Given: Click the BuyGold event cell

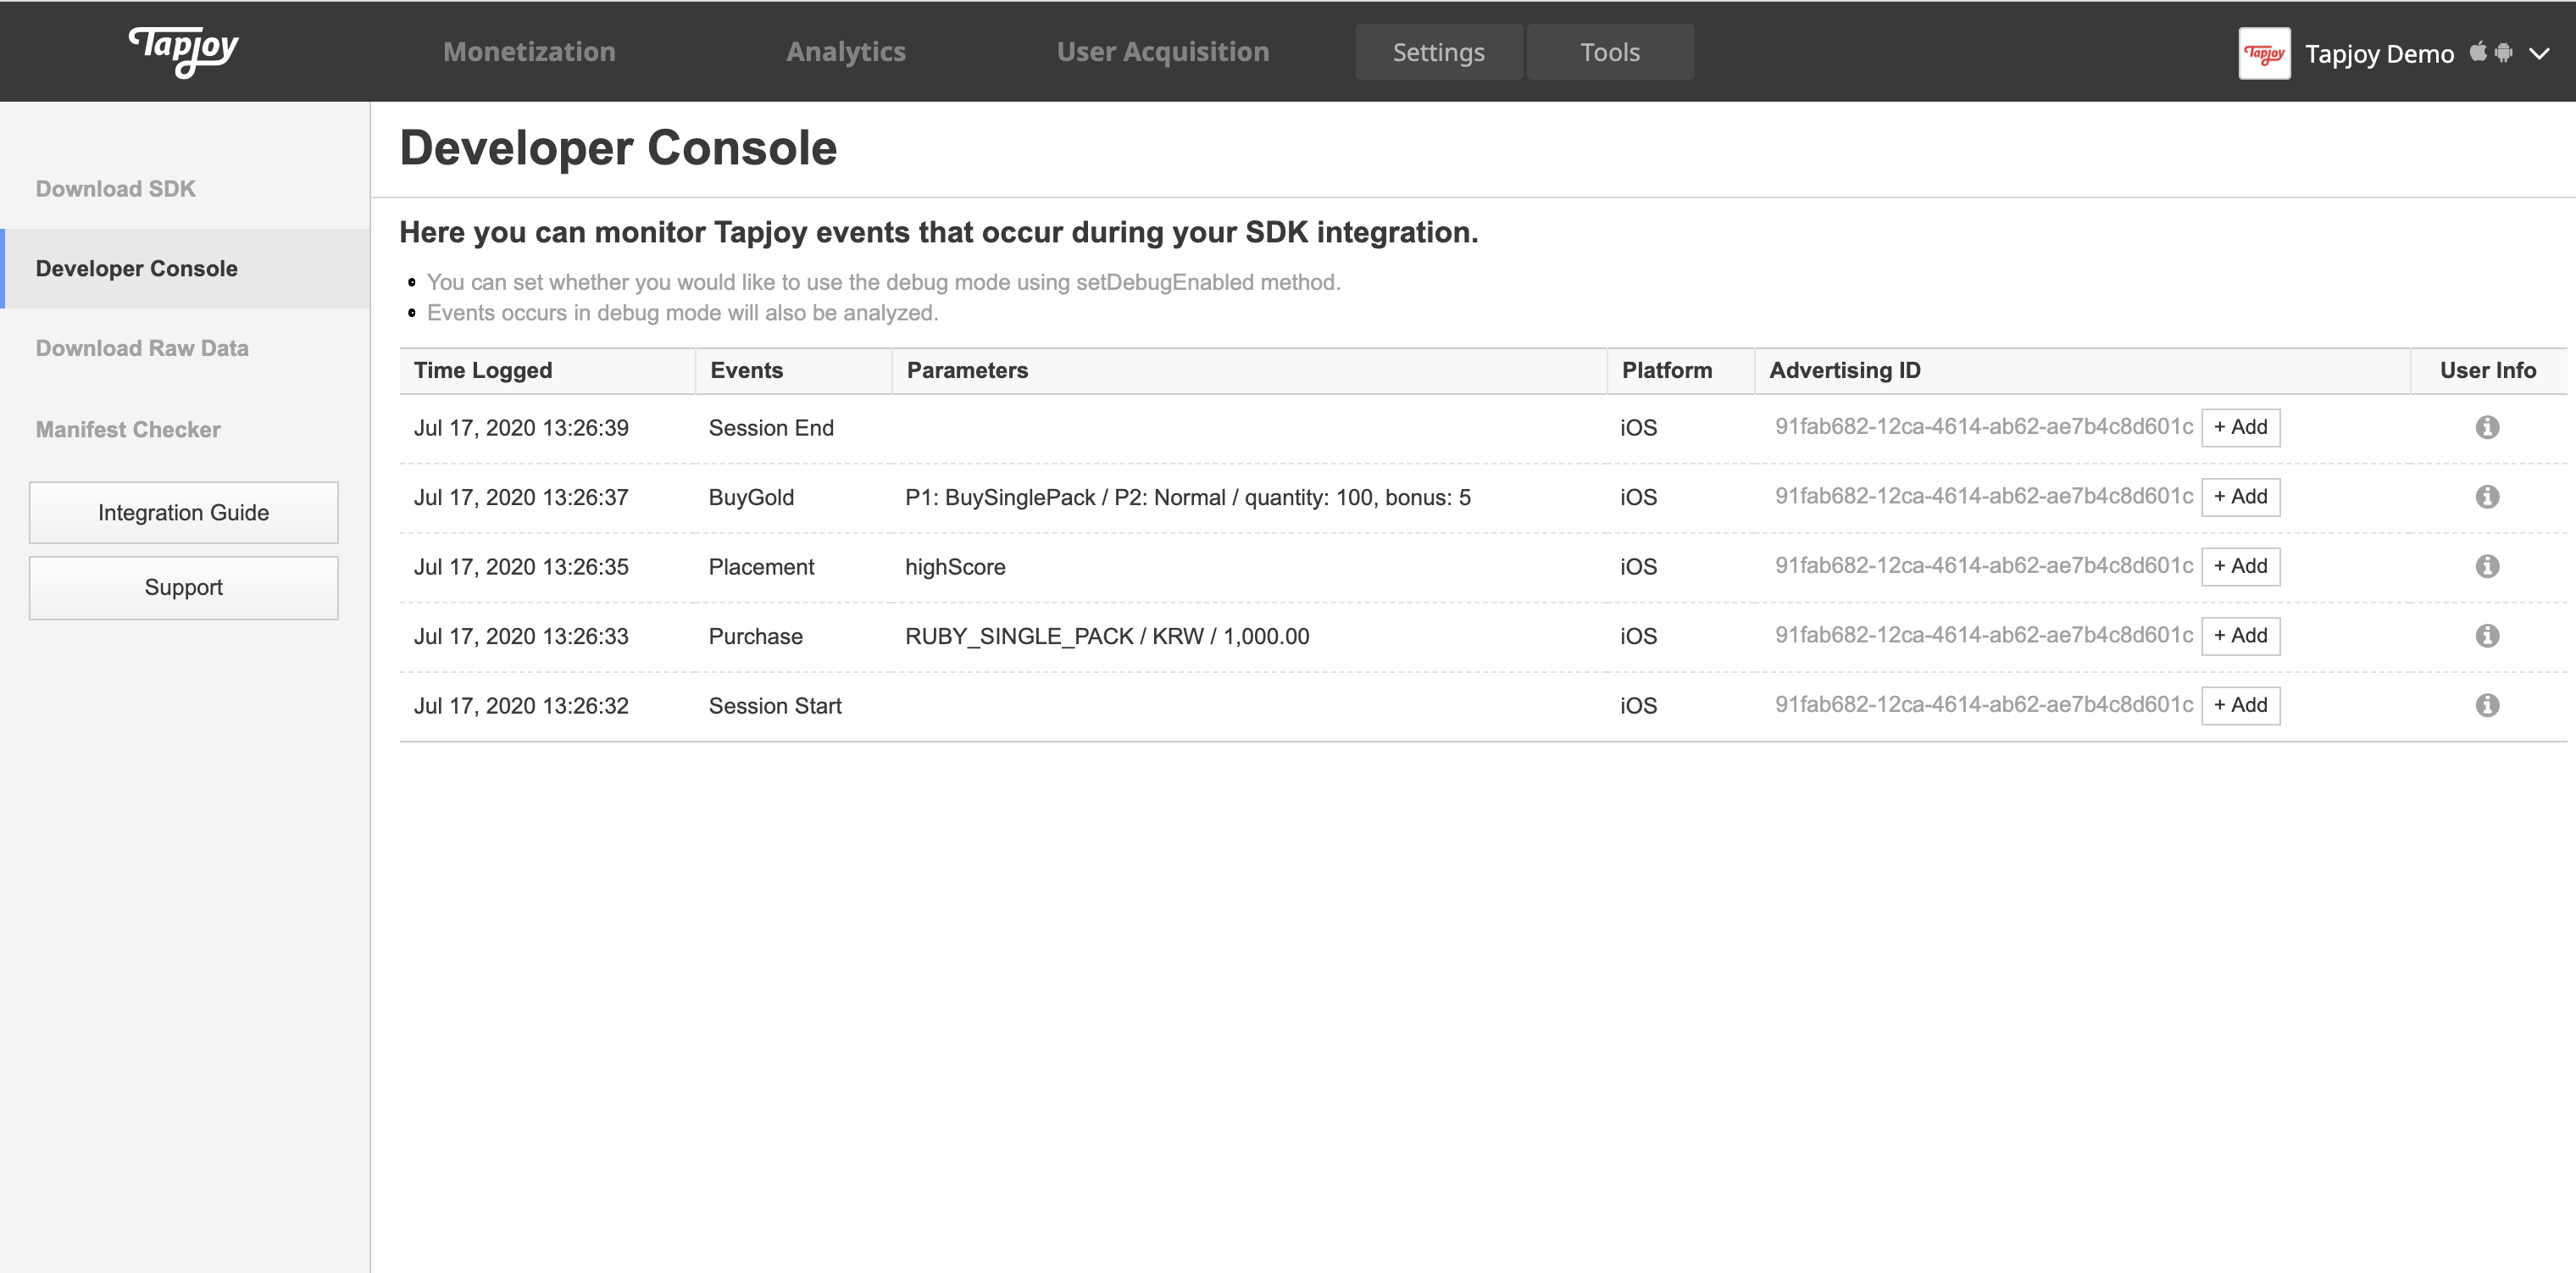Looking at the screenshot, I should 751,497.
